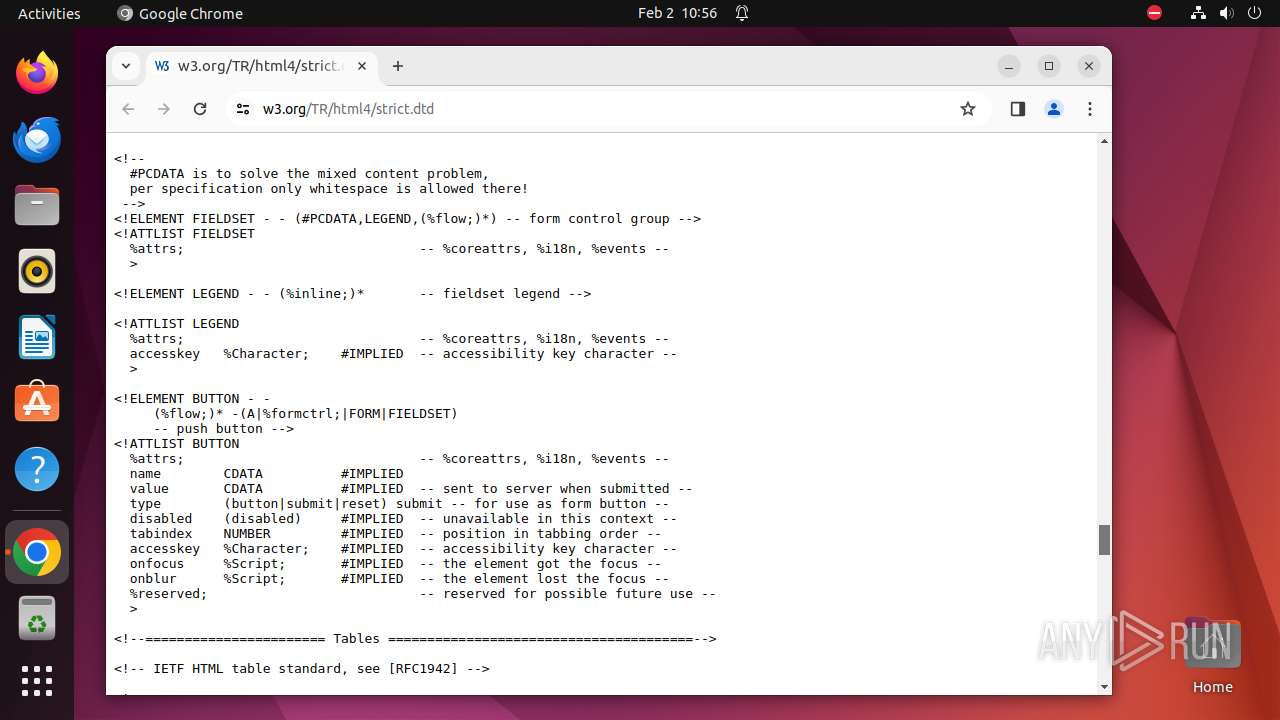Open Firefox from the dock
Viewport: 1280px width, 720px height.
coord(37,73)
